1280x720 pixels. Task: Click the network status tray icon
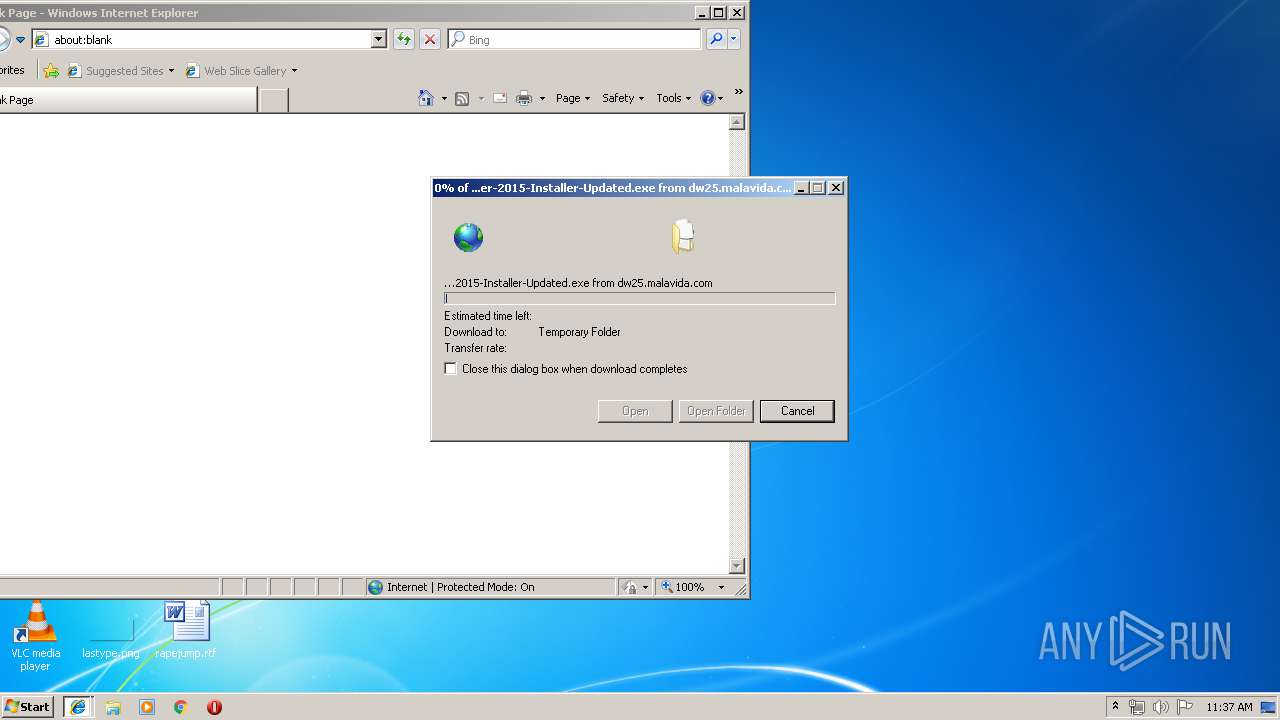[1137, 707]
